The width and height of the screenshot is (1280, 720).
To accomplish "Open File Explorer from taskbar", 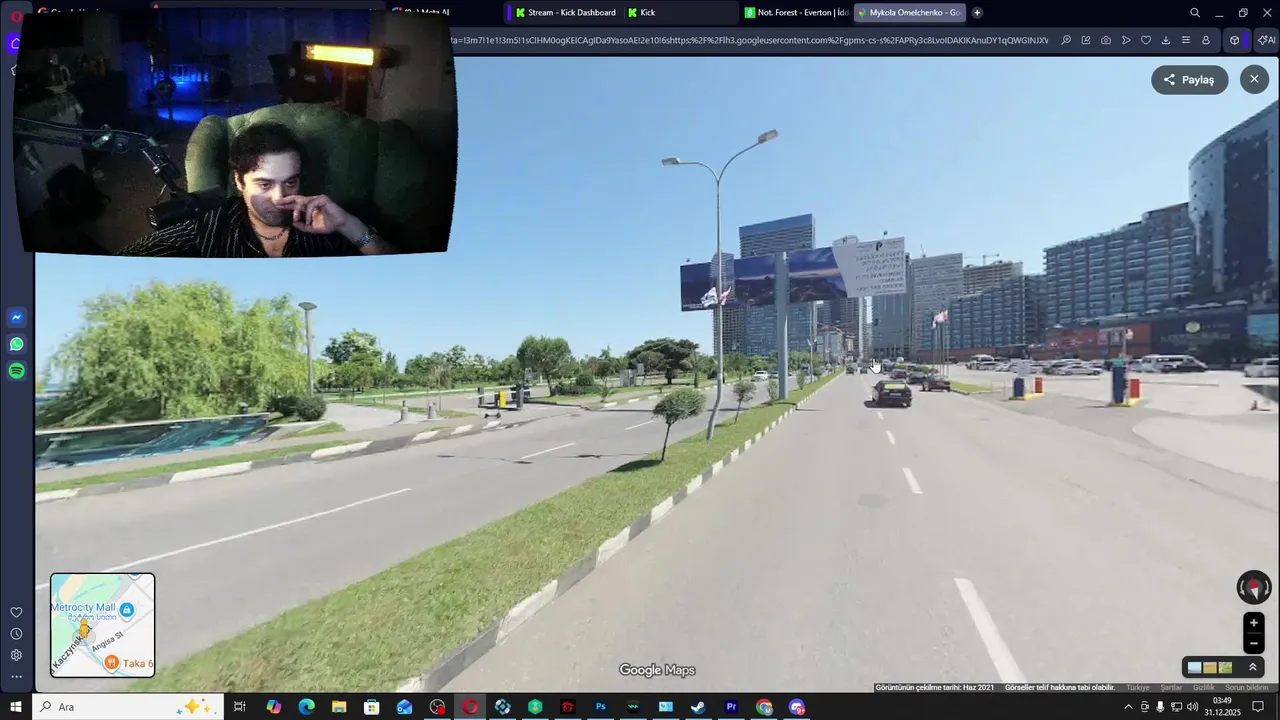I will pos(339,707).
